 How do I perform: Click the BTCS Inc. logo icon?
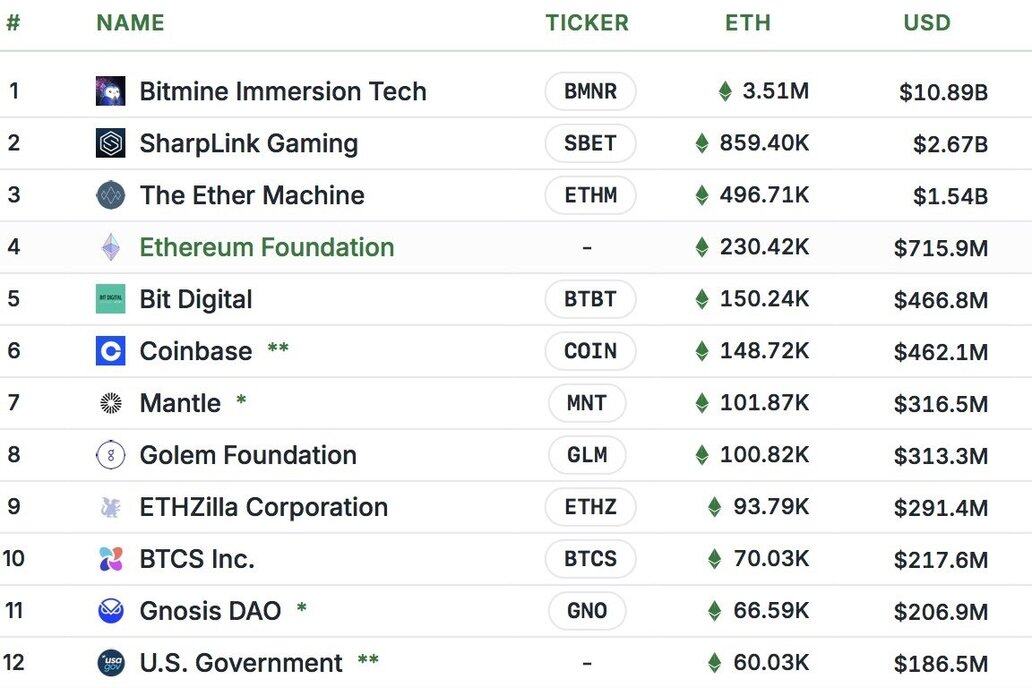[110, 559]
